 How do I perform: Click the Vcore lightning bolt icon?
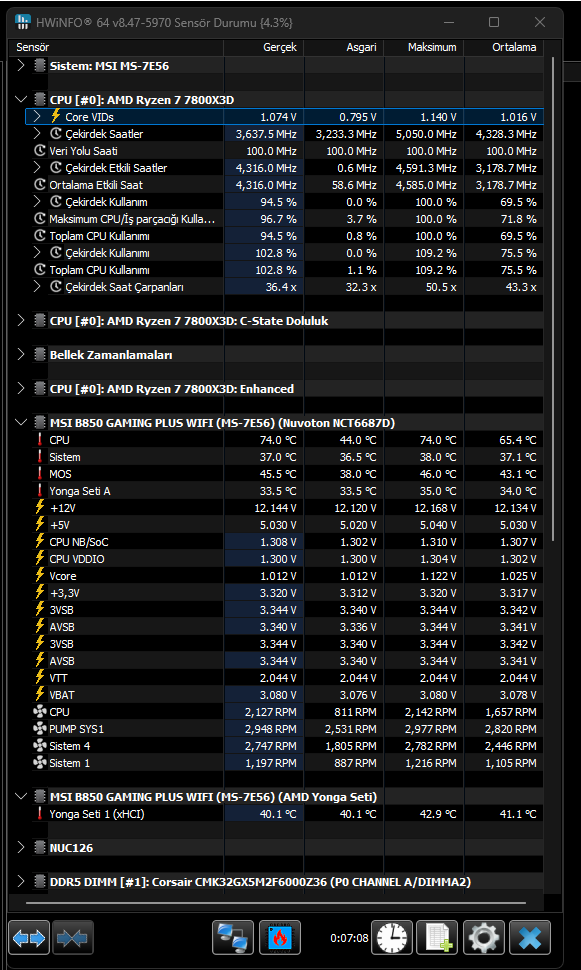[x=40, y=575]
